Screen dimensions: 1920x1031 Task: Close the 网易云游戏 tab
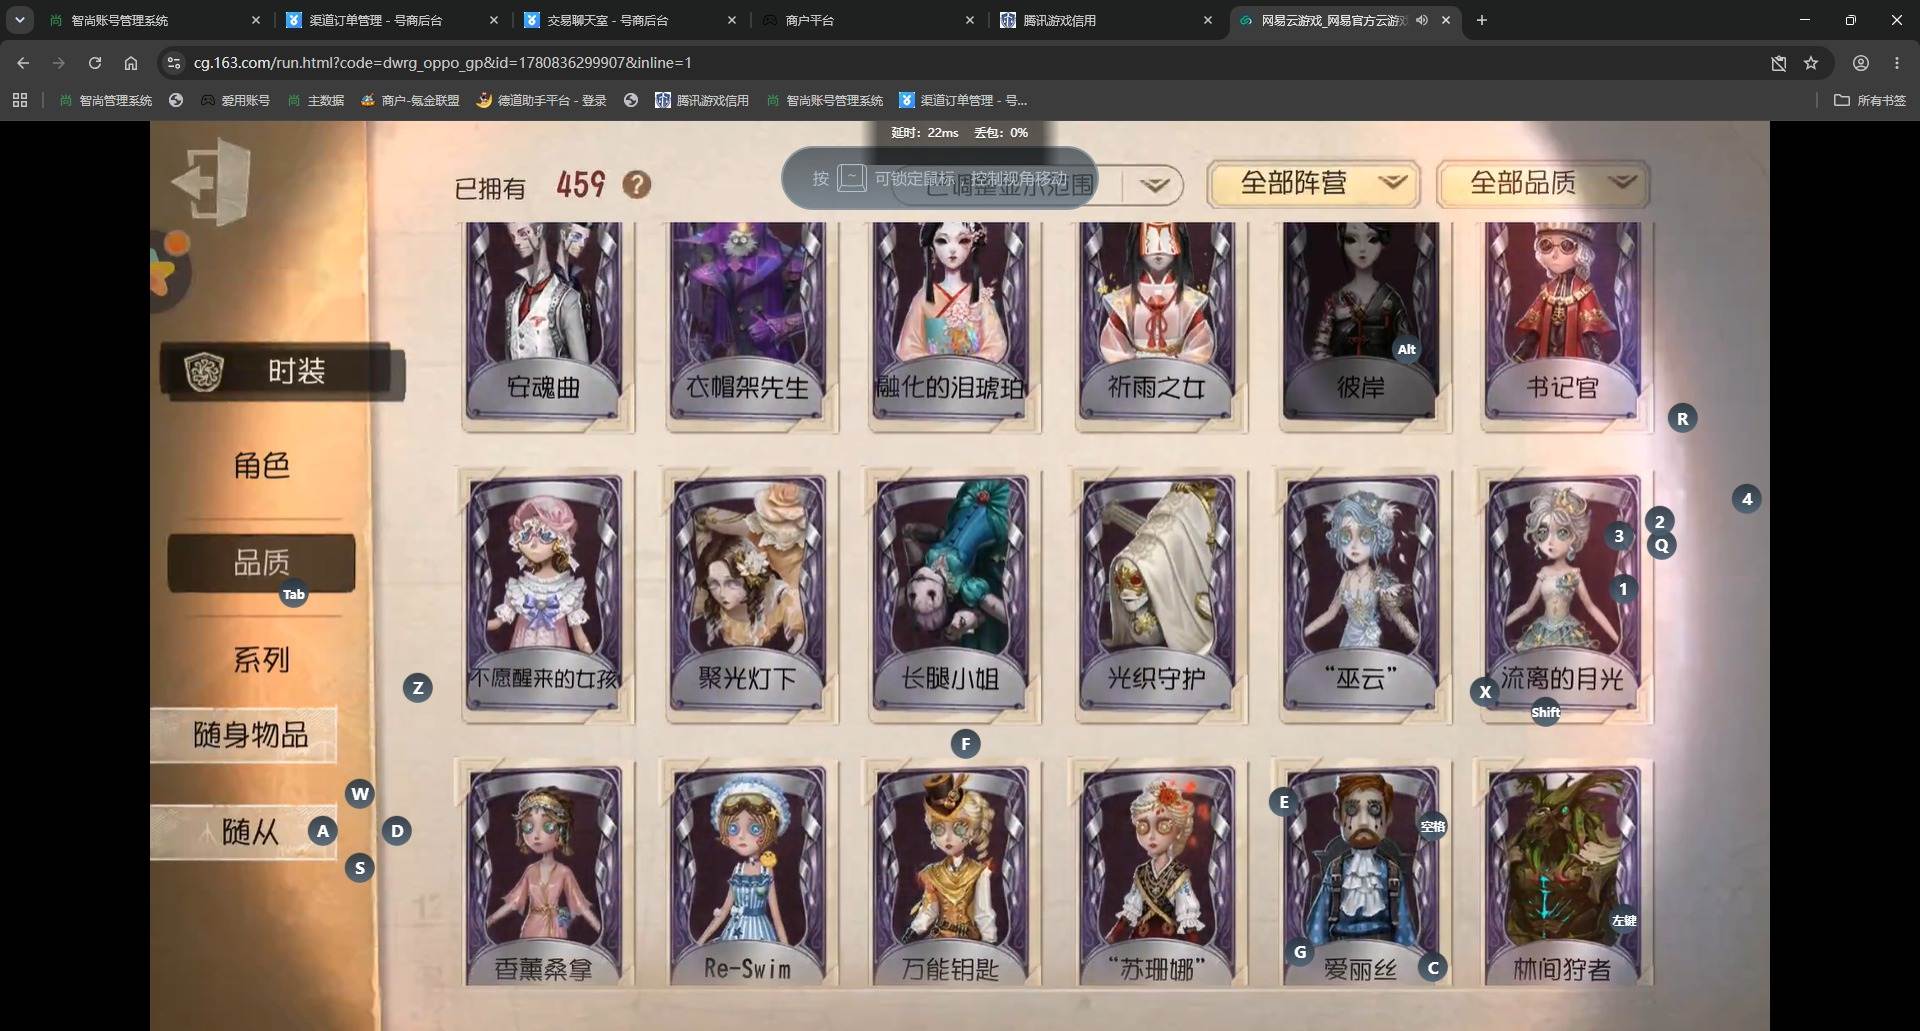point(1446,20)
